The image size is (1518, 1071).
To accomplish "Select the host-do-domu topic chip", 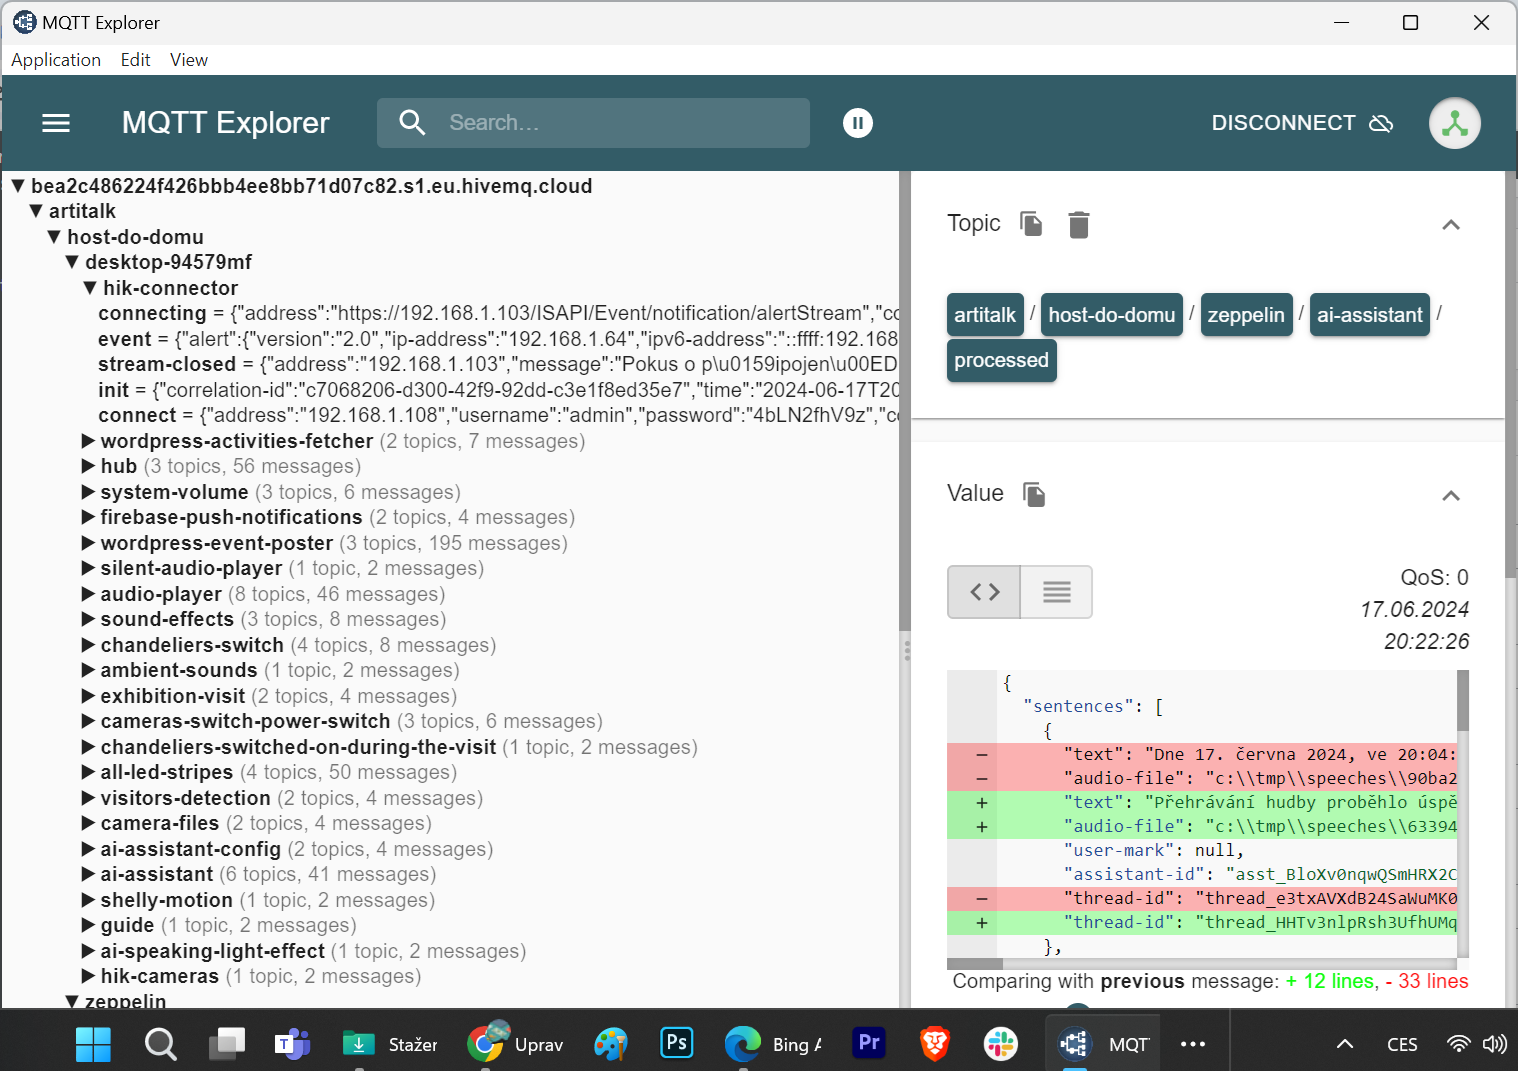I will tap(1112, 315).
